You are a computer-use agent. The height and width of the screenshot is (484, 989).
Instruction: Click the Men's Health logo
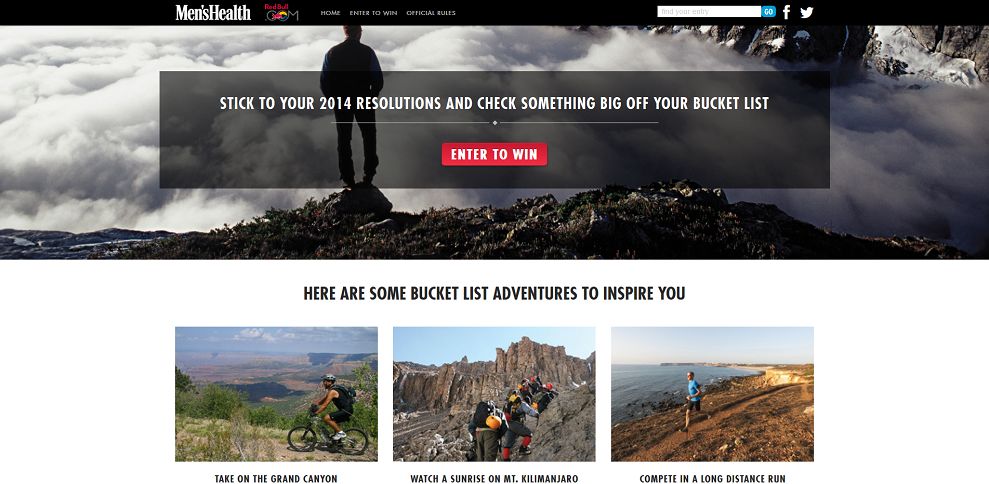(213, 13)
